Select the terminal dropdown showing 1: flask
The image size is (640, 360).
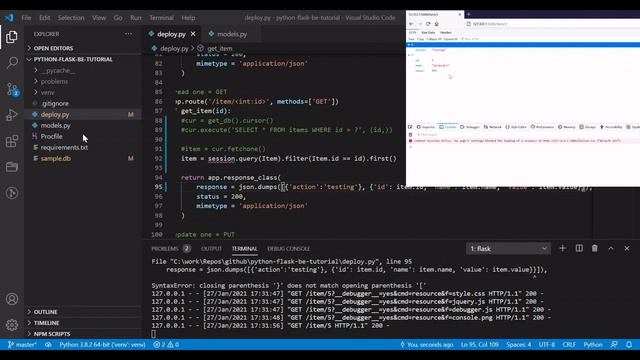pyautogui.click(x=508, y=248)
